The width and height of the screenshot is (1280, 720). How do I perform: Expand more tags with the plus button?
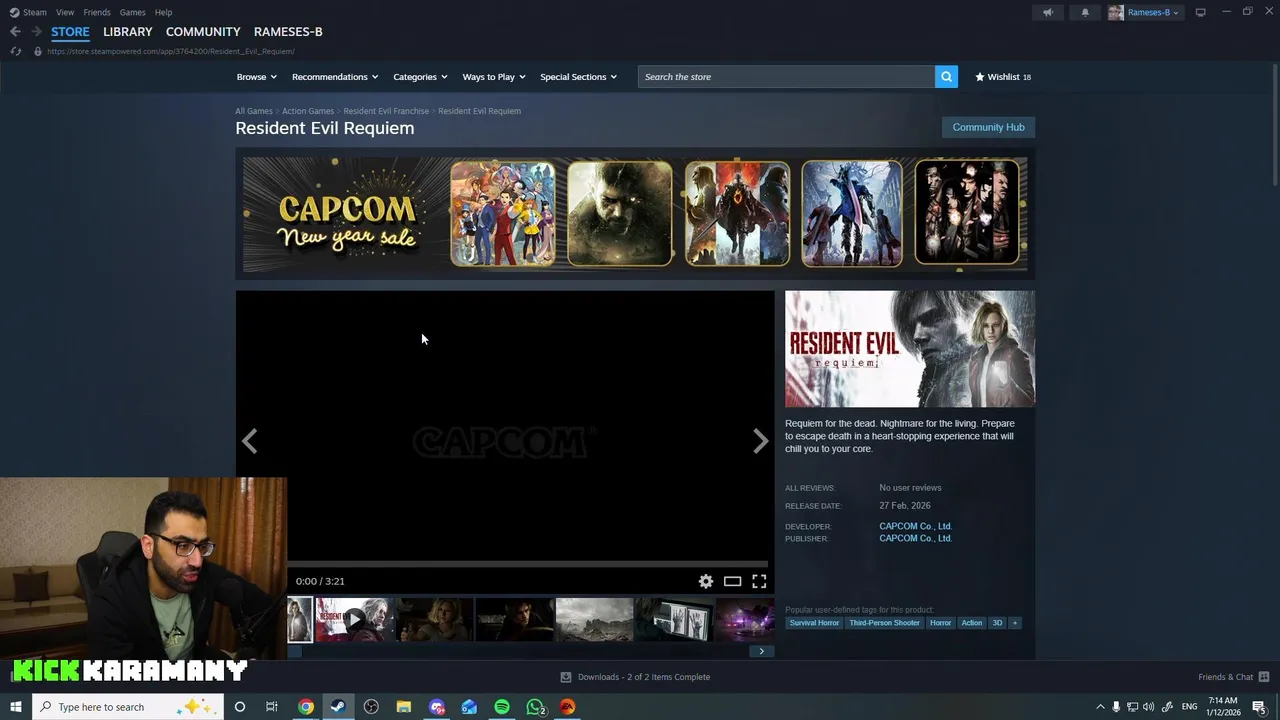tap(1014, 623)
